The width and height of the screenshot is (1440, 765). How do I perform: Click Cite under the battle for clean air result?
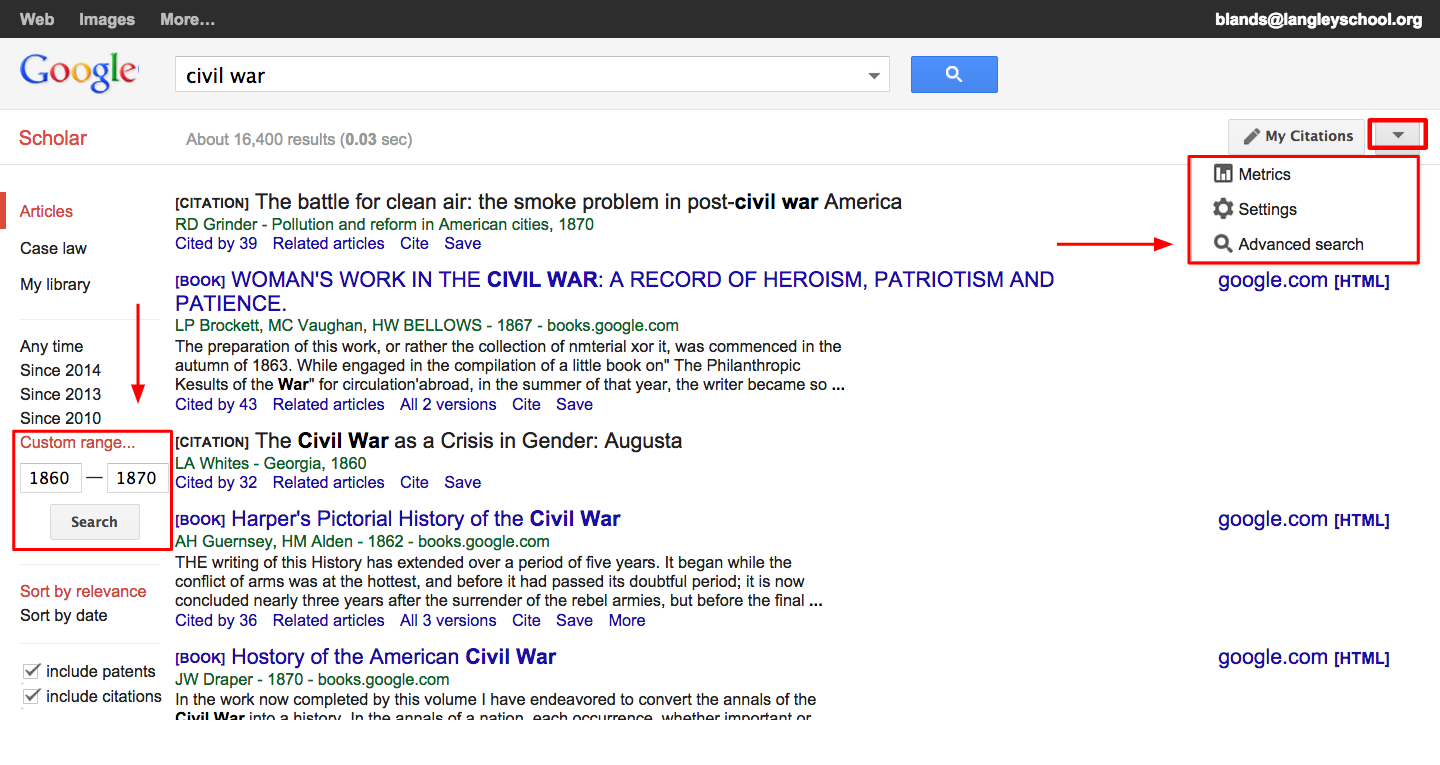coord(414,243)
